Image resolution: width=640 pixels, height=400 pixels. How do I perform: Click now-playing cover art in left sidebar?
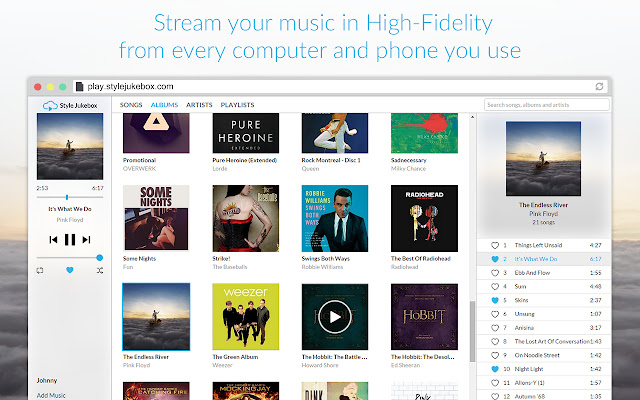(x=70, y=147)
